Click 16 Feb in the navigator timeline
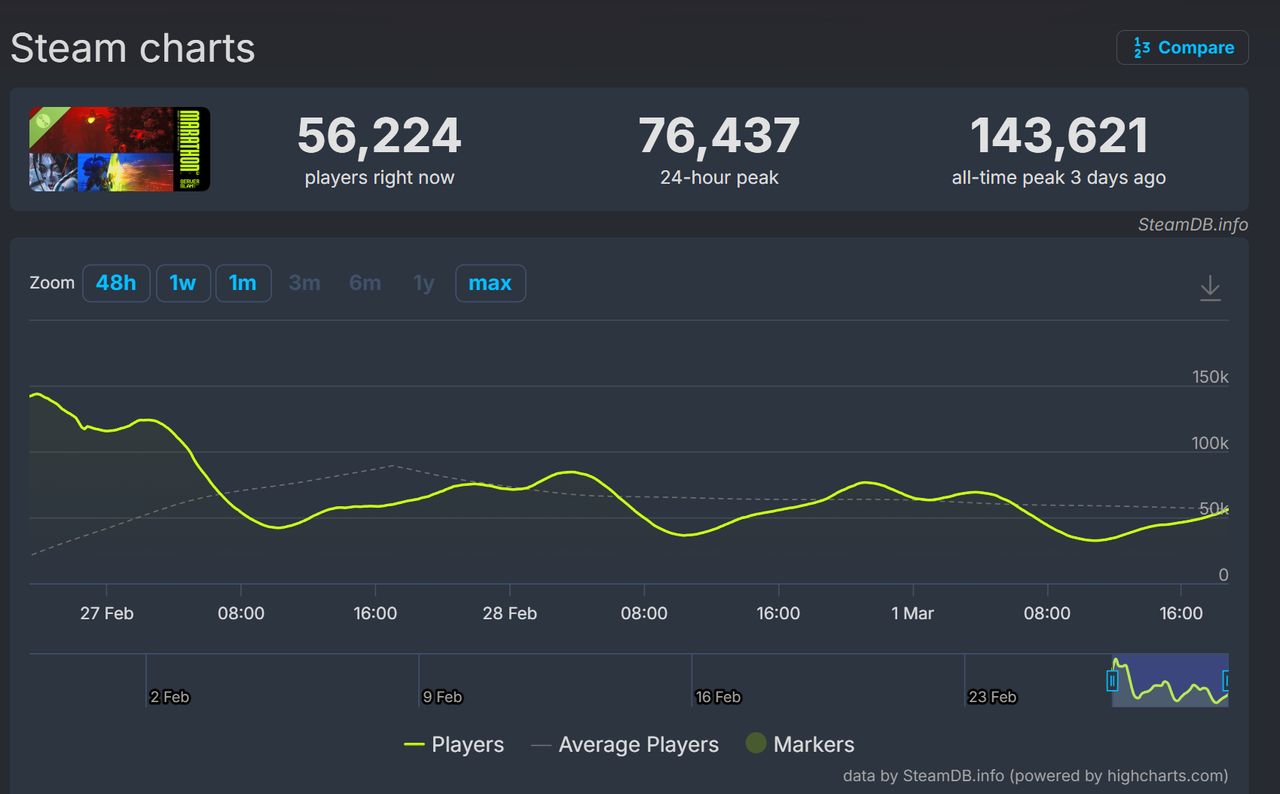Image resolution: width=1280 pixels, height=794 pixels. (718, 696)
